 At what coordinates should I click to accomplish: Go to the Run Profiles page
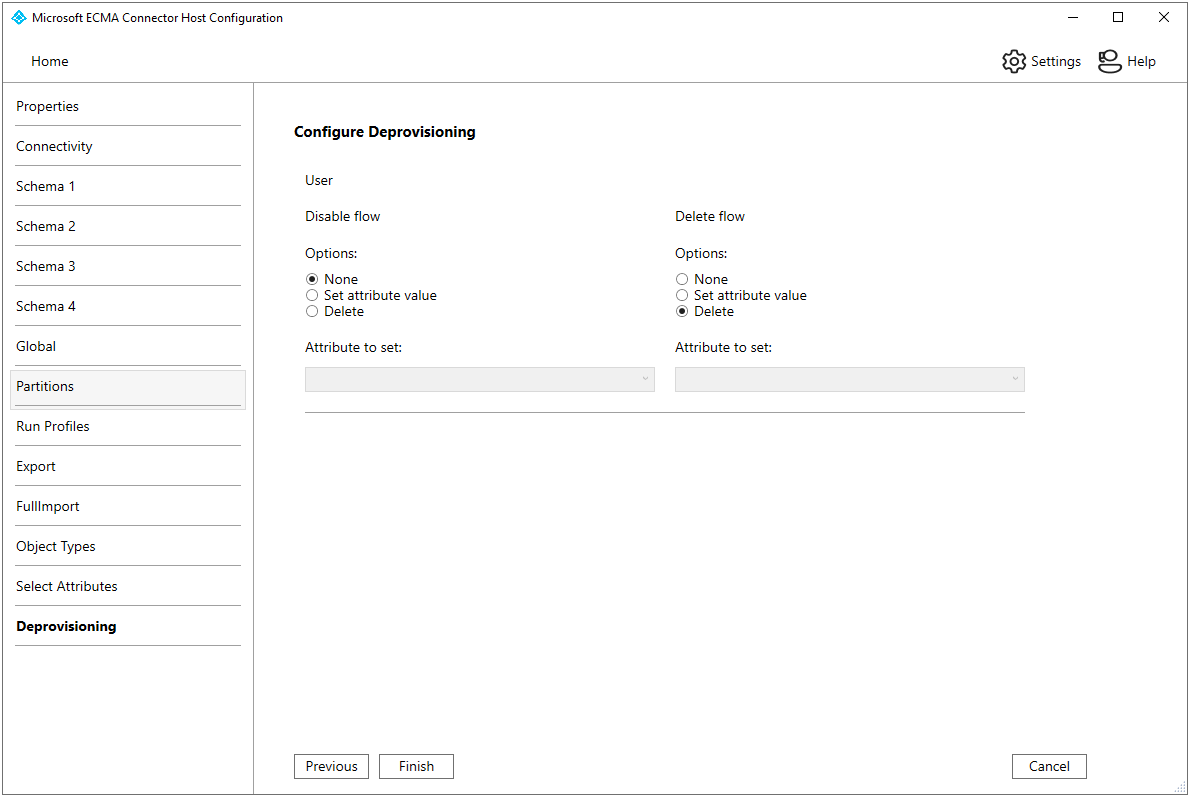click(53, 426)
